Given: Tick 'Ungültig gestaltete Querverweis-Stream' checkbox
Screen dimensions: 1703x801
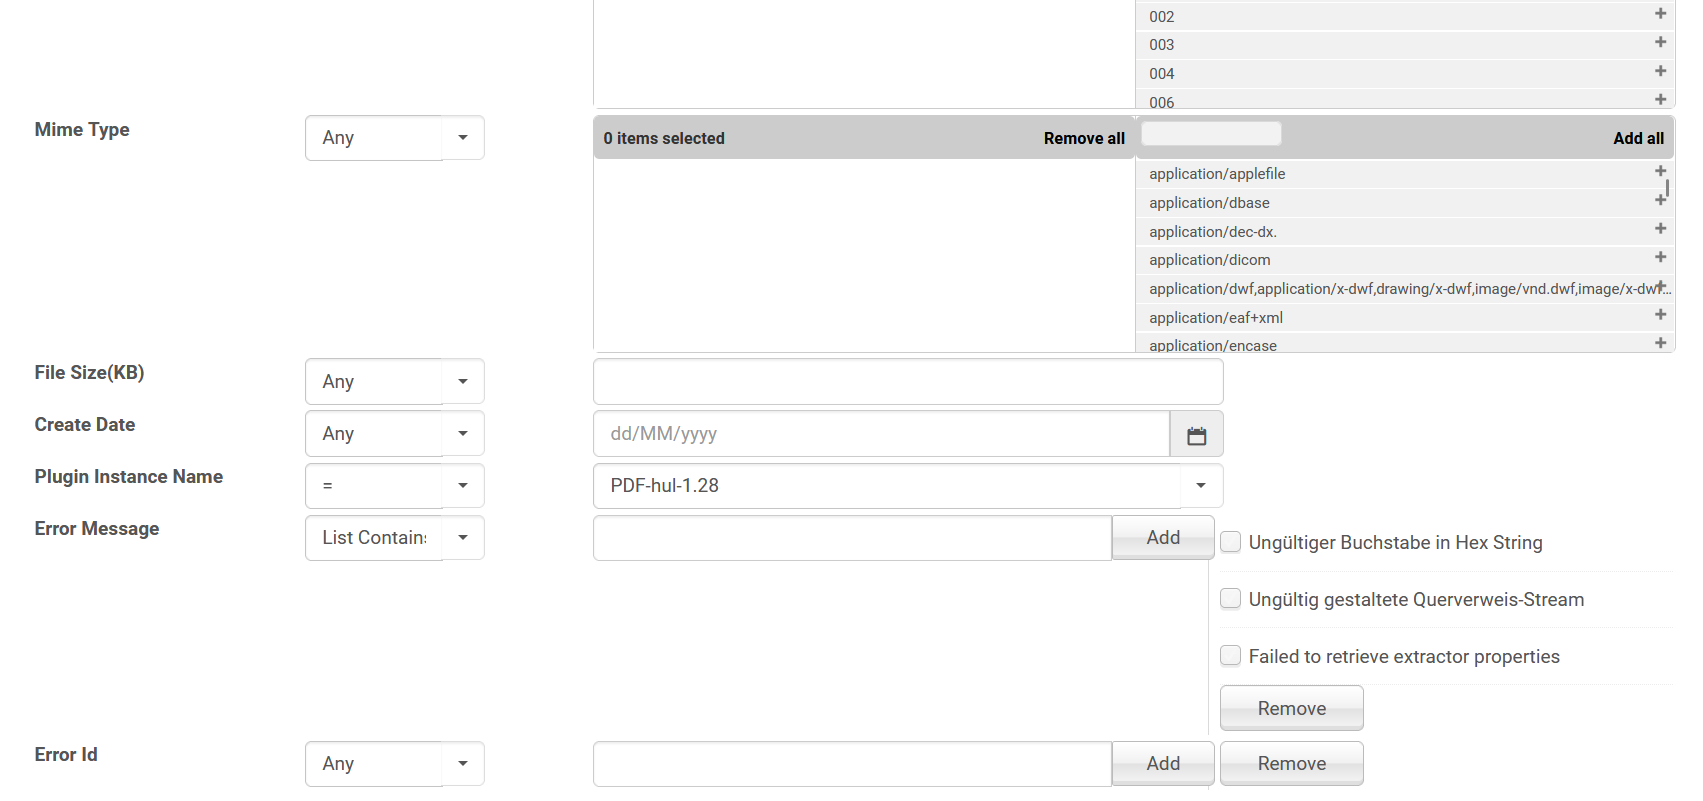Looking at the screenshot, I should (x=1231, y=599).
